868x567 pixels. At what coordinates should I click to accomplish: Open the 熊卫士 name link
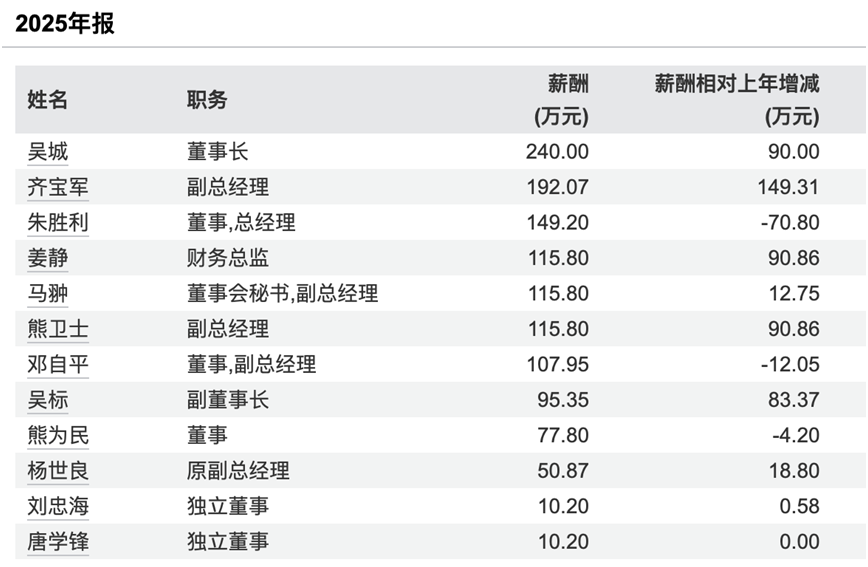tap(58, 329)
